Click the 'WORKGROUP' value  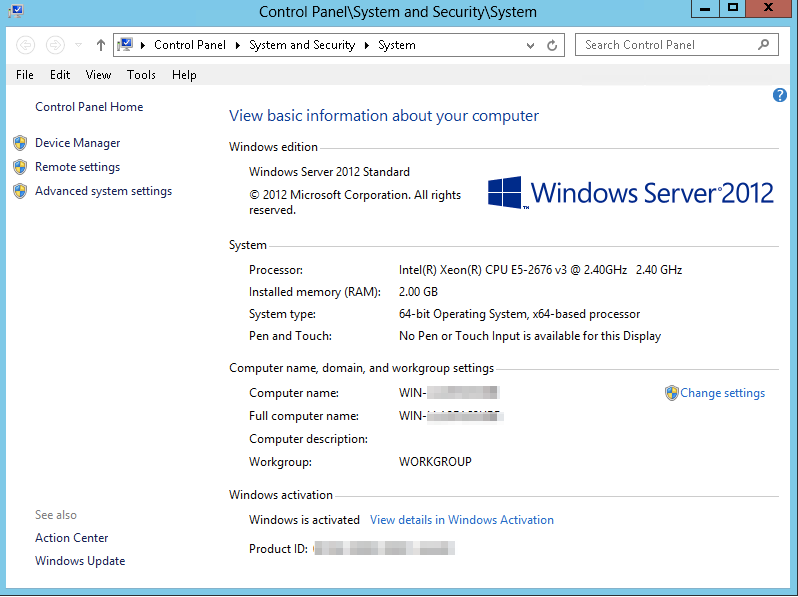pyautogui.click(x=435, y=462)
